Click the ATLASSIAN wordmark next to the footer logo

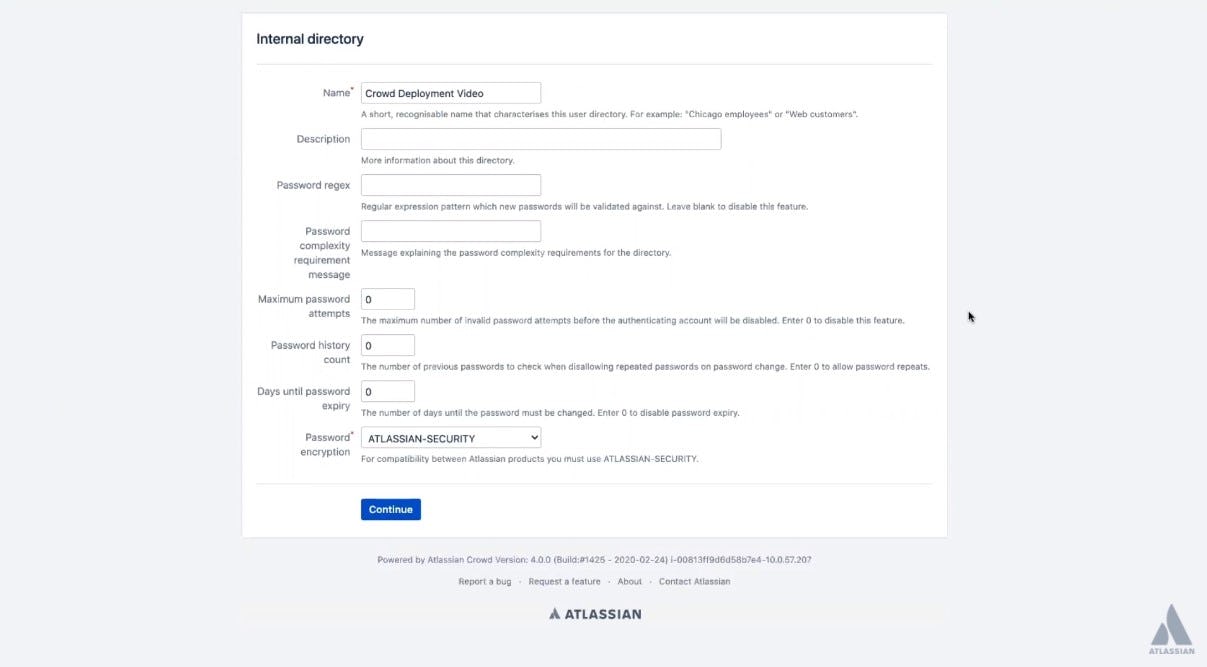[x=601, y=613]
